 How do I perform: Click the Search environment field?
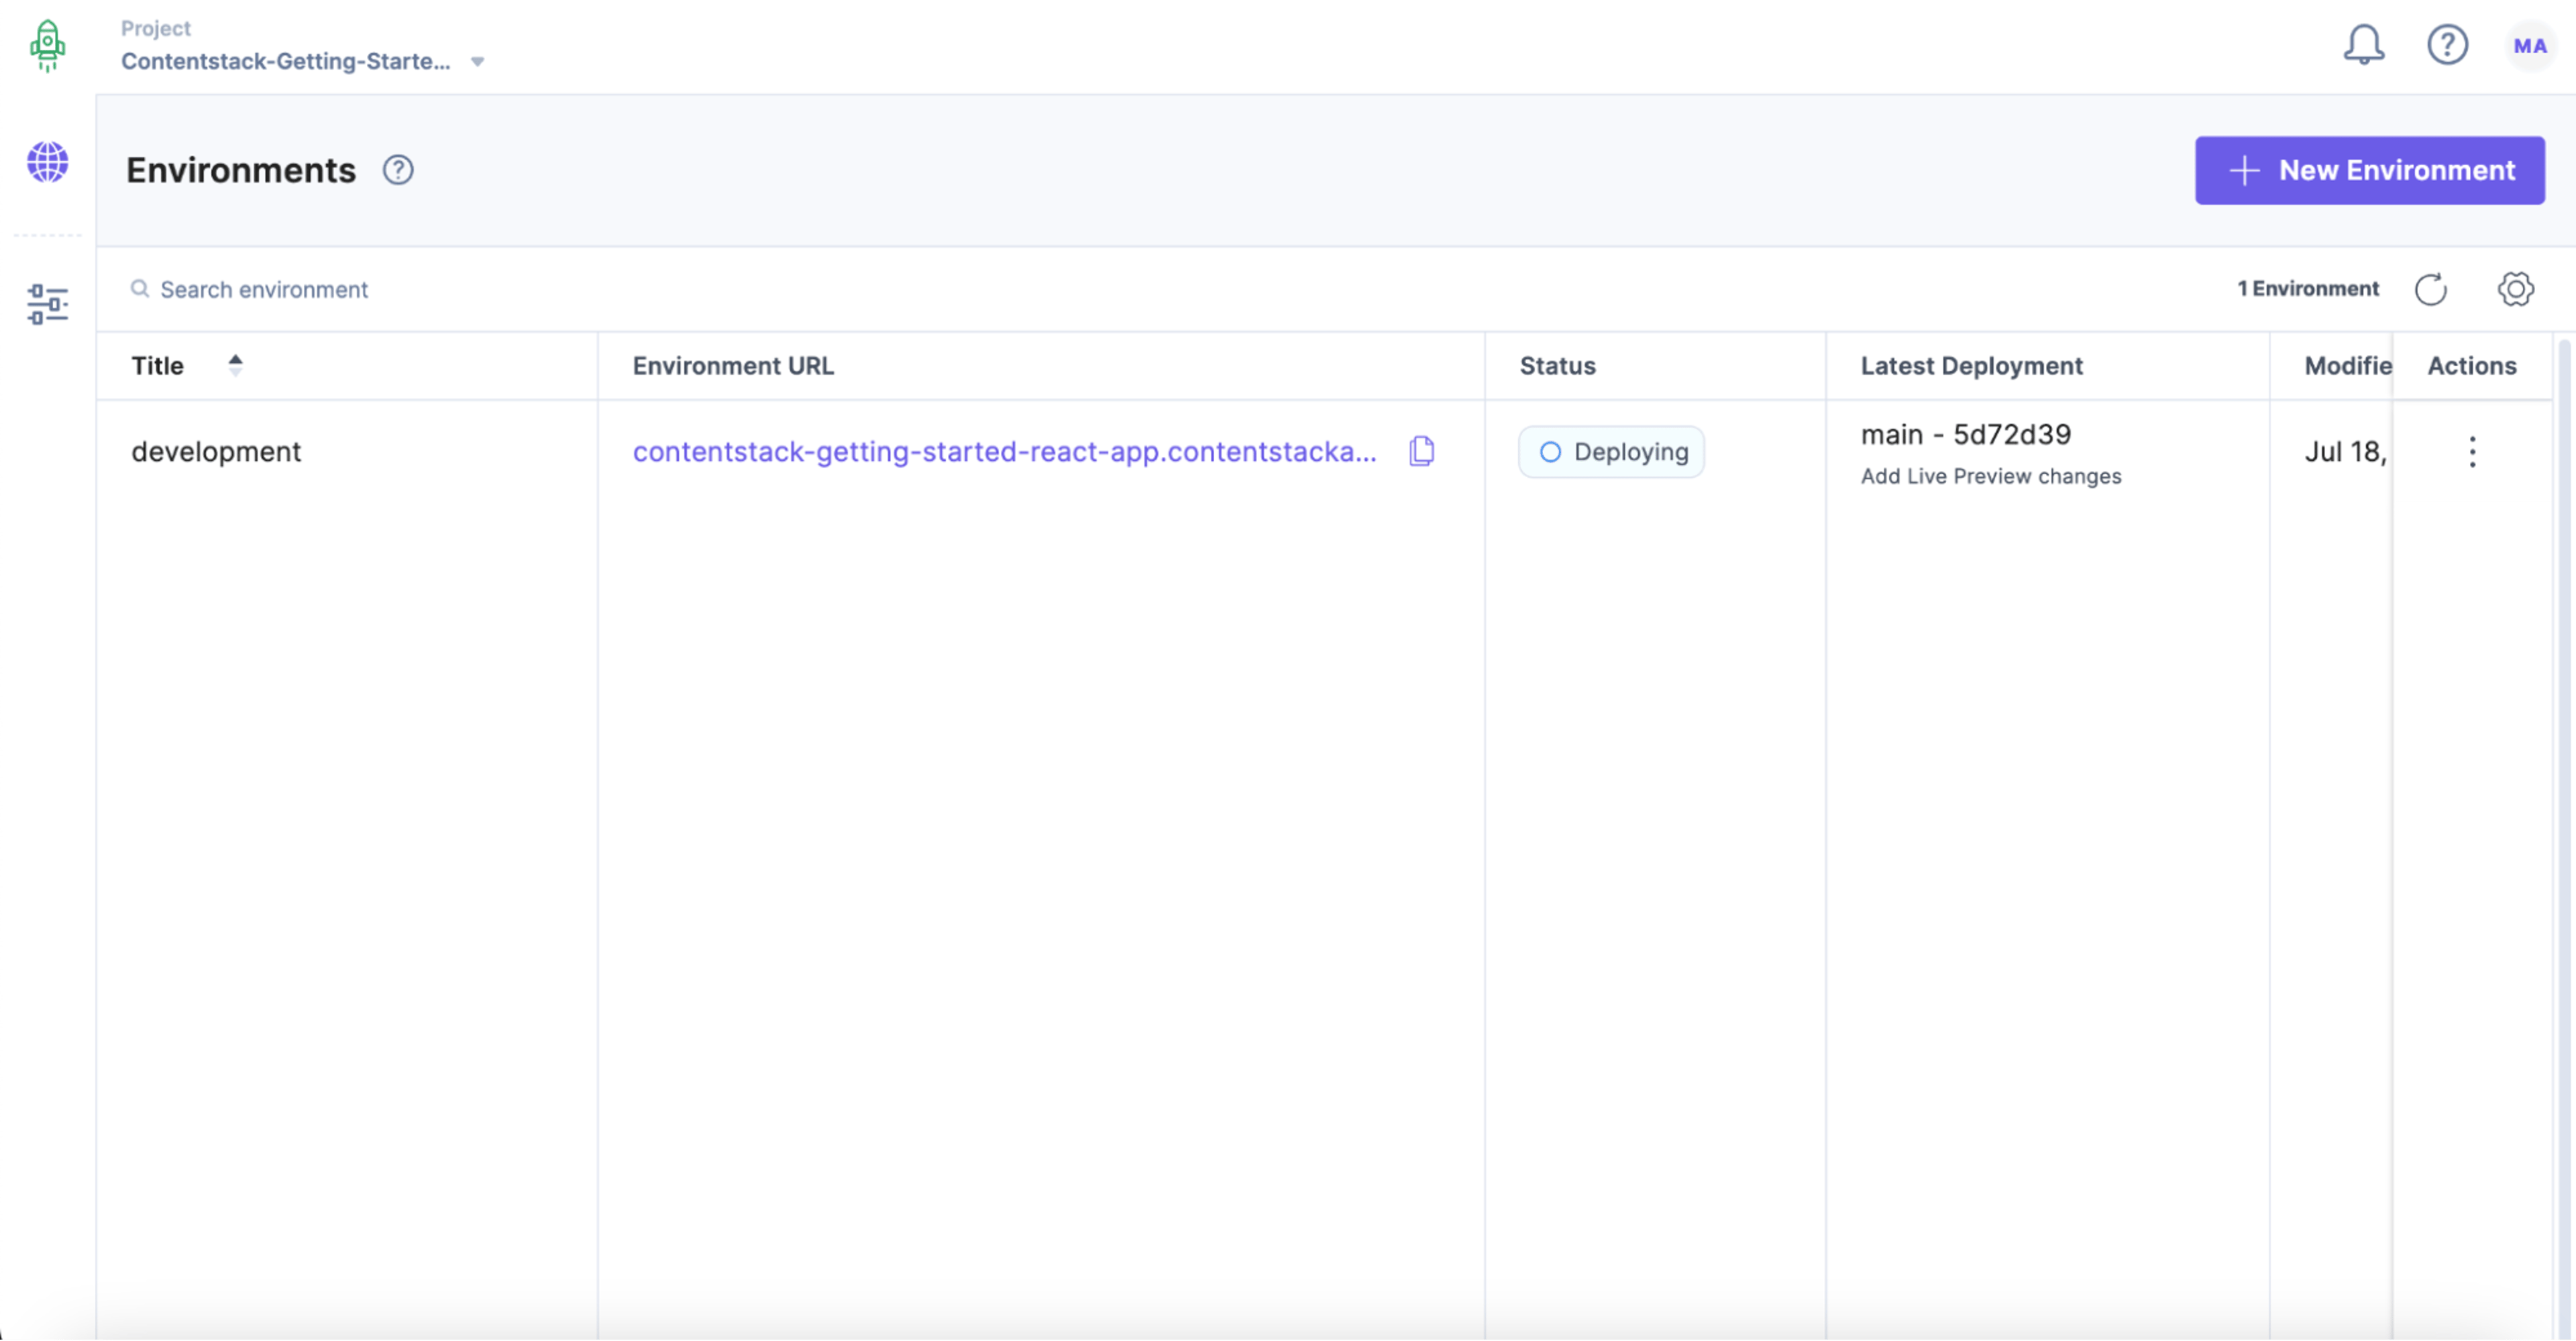pos(264,290)
